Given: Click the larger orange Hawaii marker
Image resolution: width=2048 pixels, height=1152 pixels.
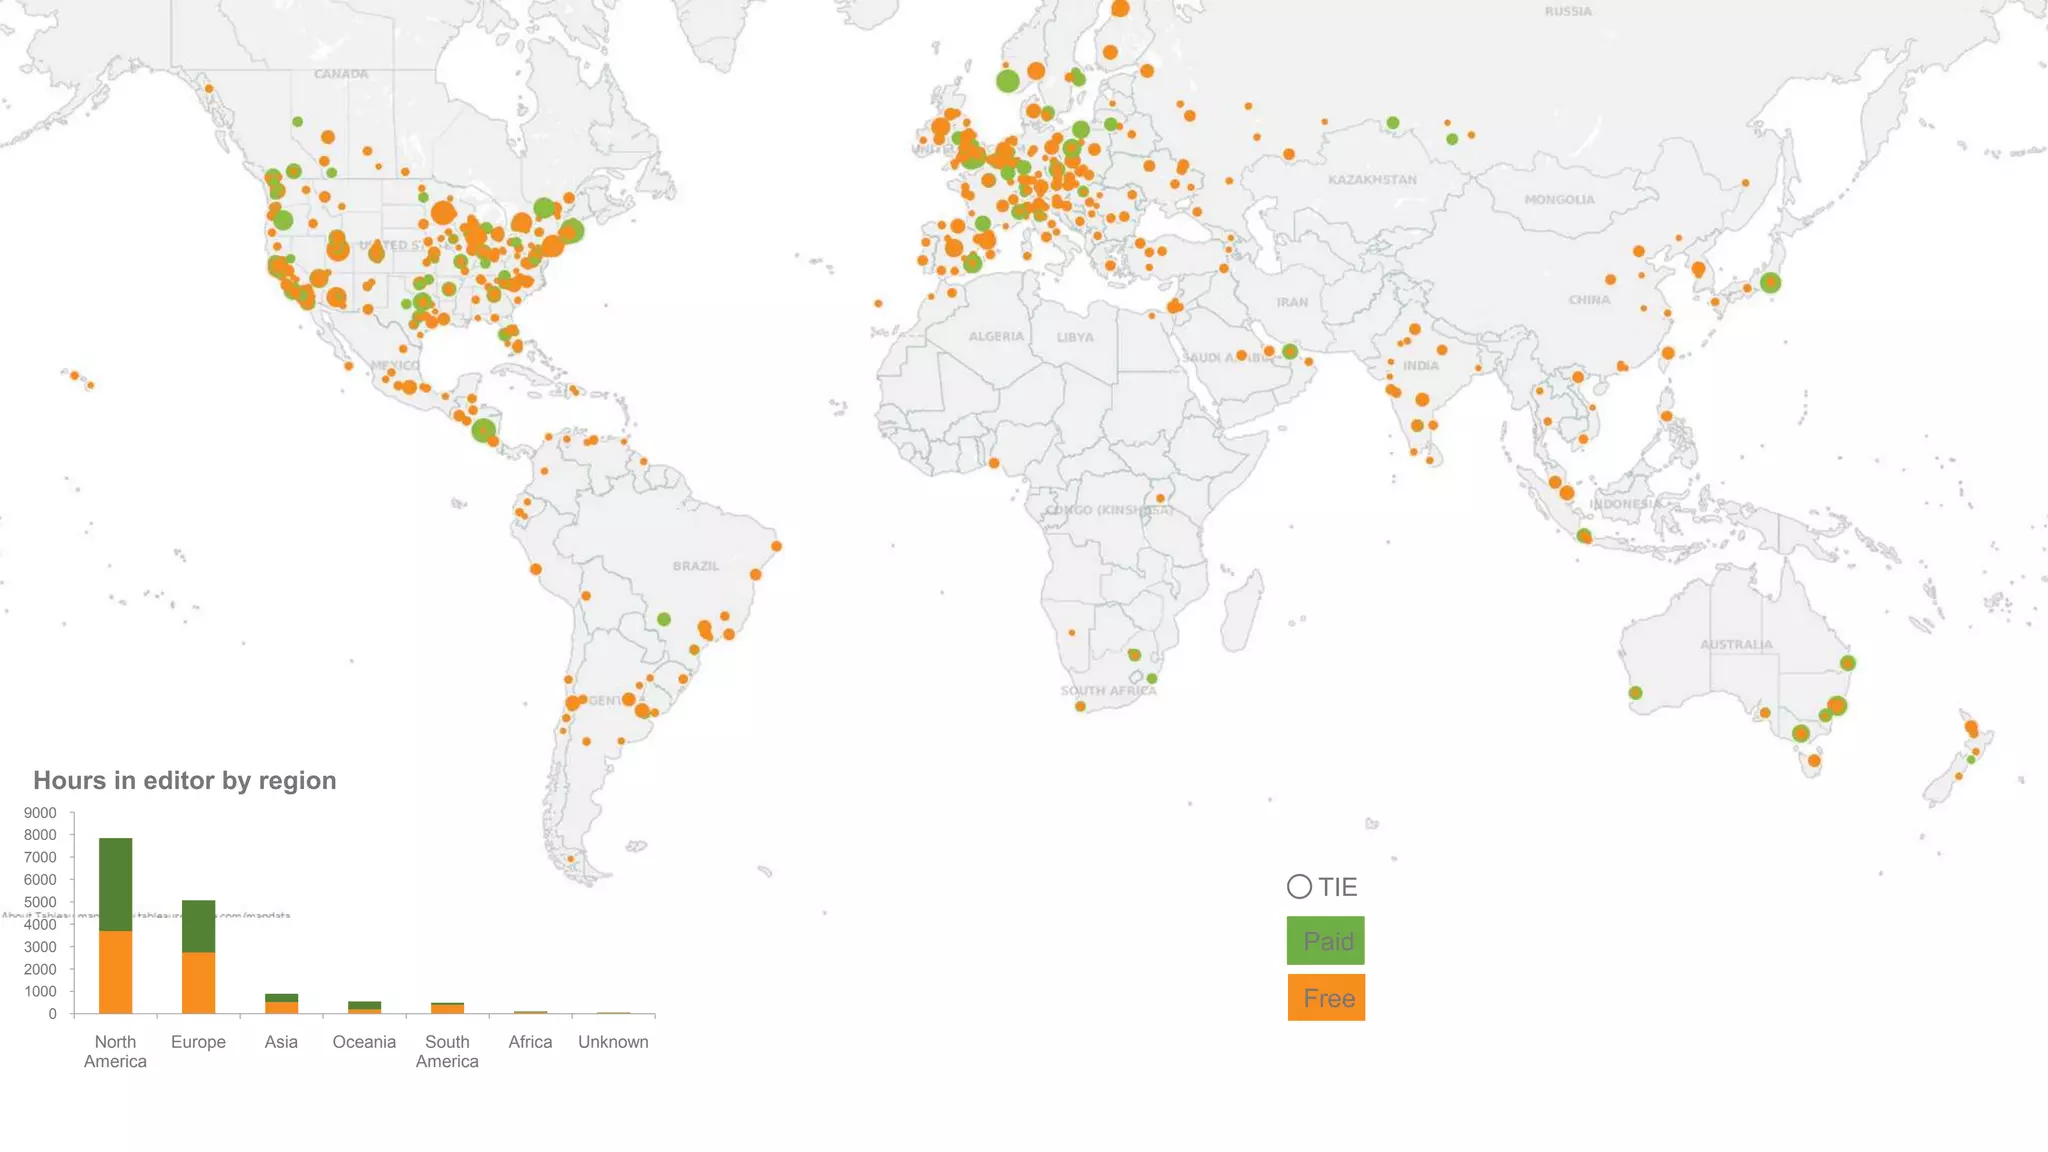Looking at the screenshot, I should [x=74, y=375].
